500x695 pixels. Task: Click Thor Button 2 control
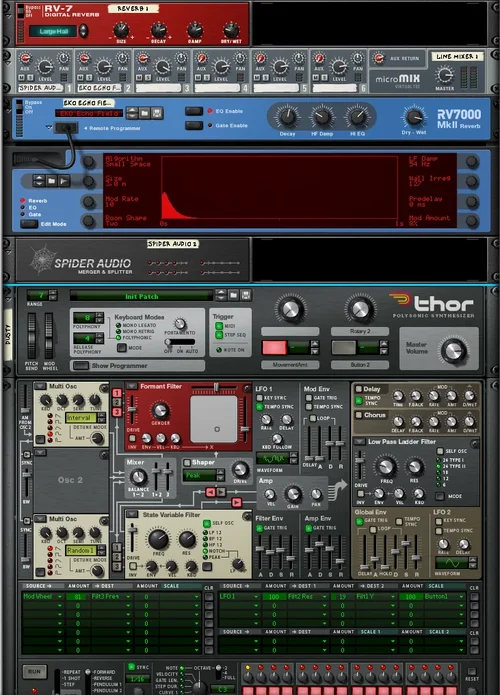344,348
